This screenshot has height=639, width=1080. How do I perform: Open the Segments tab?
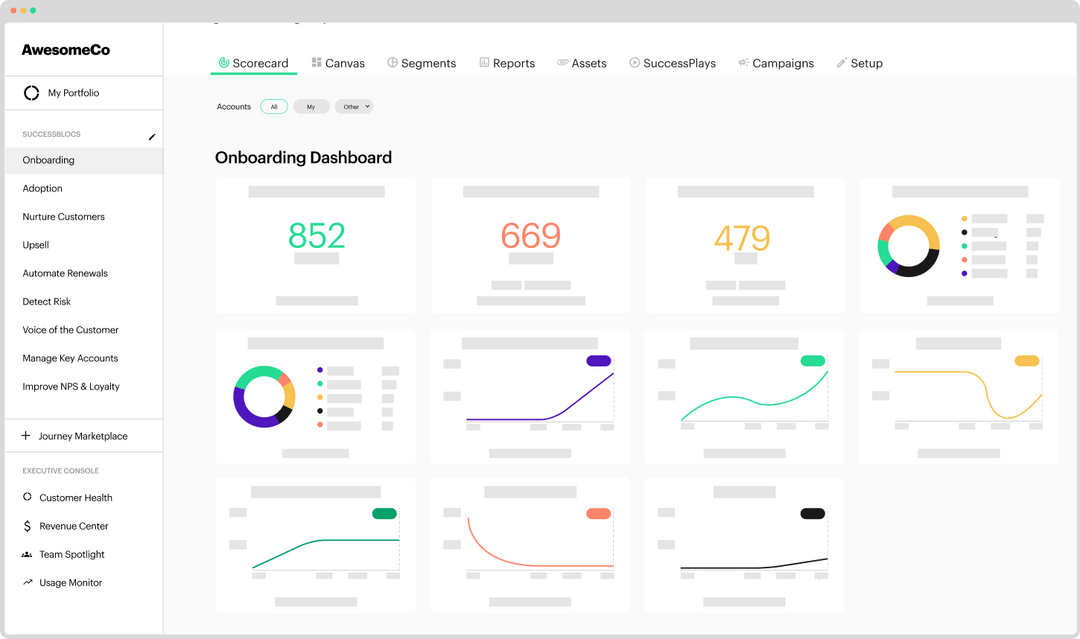[x=422, y=62]
